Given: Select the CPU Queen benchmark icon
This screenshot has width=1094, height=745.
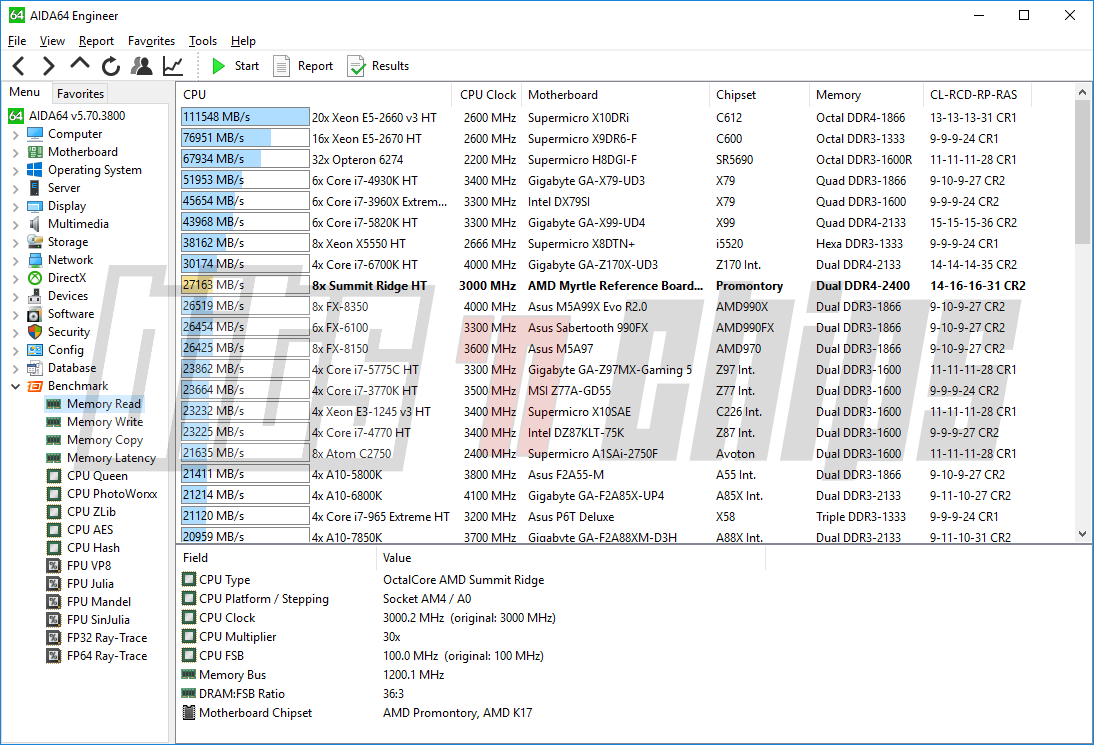Looking at the screenshot, I should coord(54,476).
